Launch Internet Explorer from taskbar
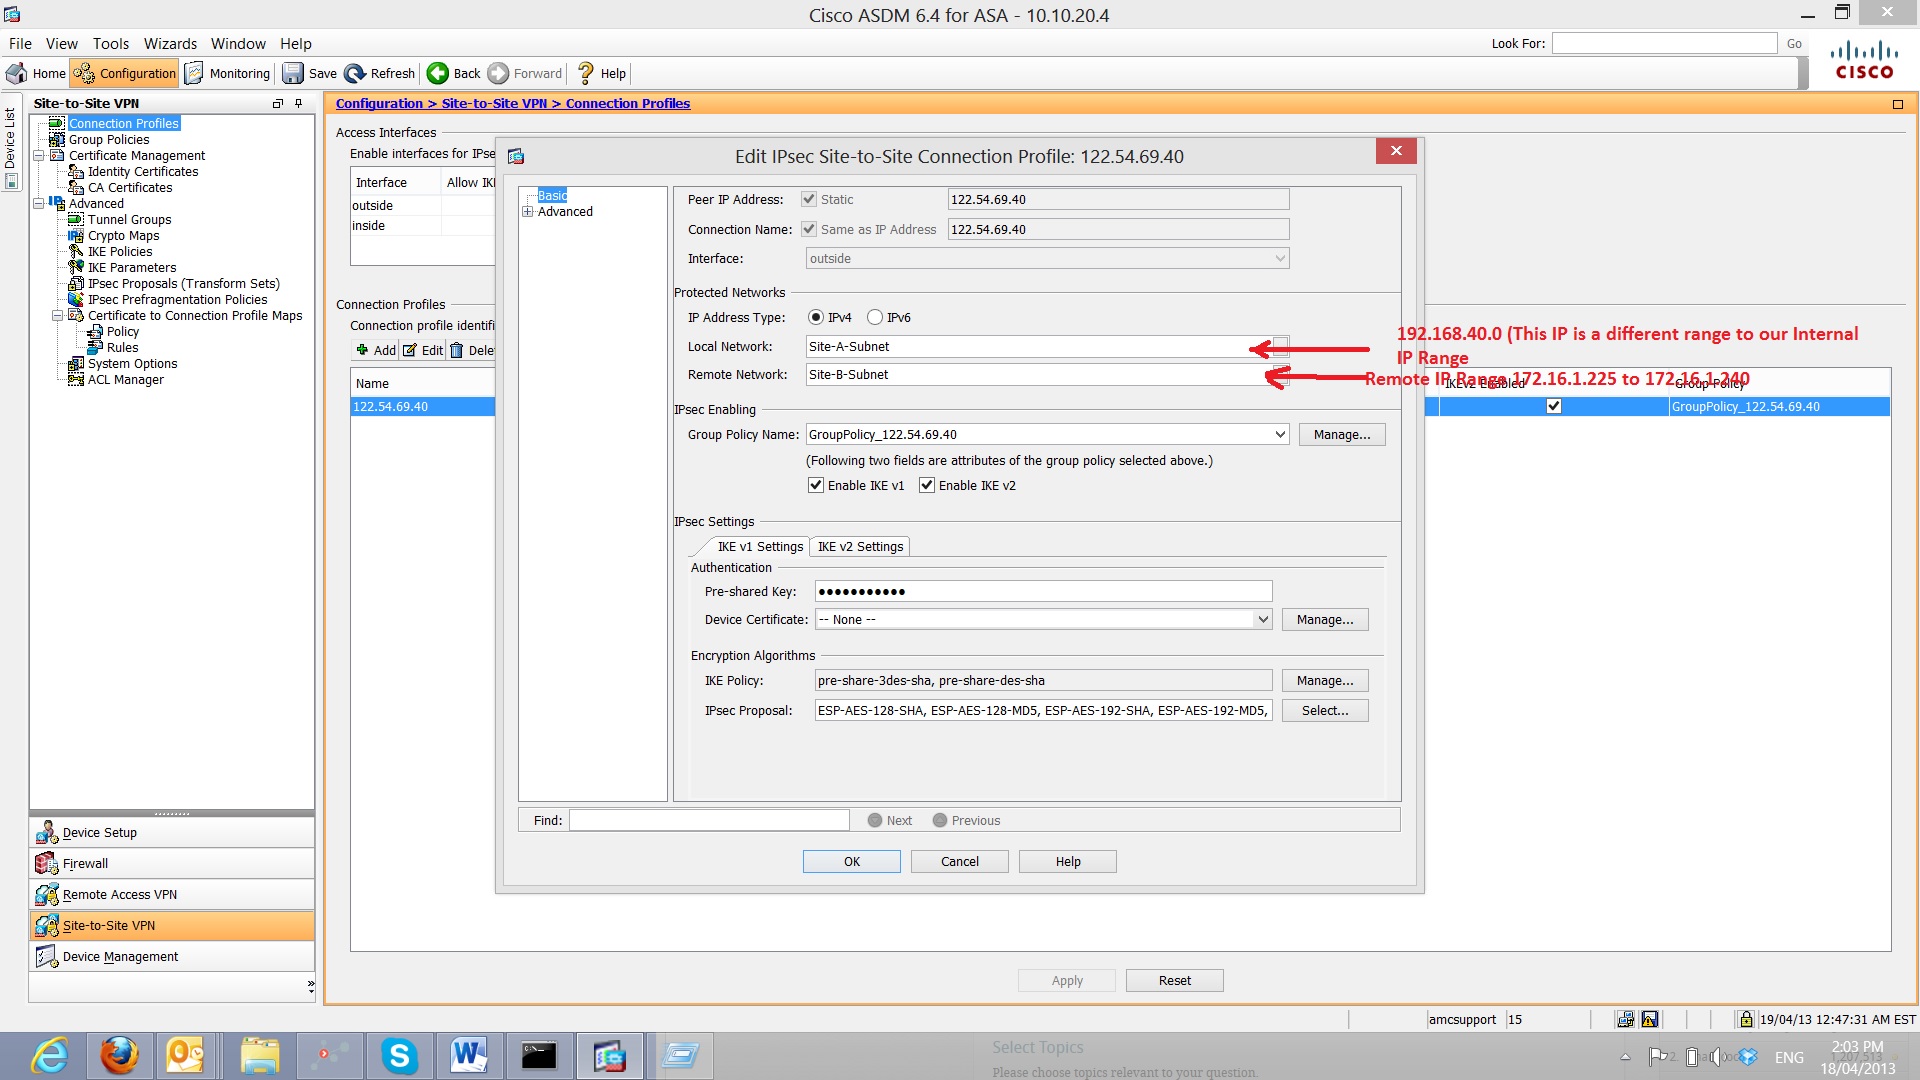Viewport: 1920px width, 1080px height. 49,1056
